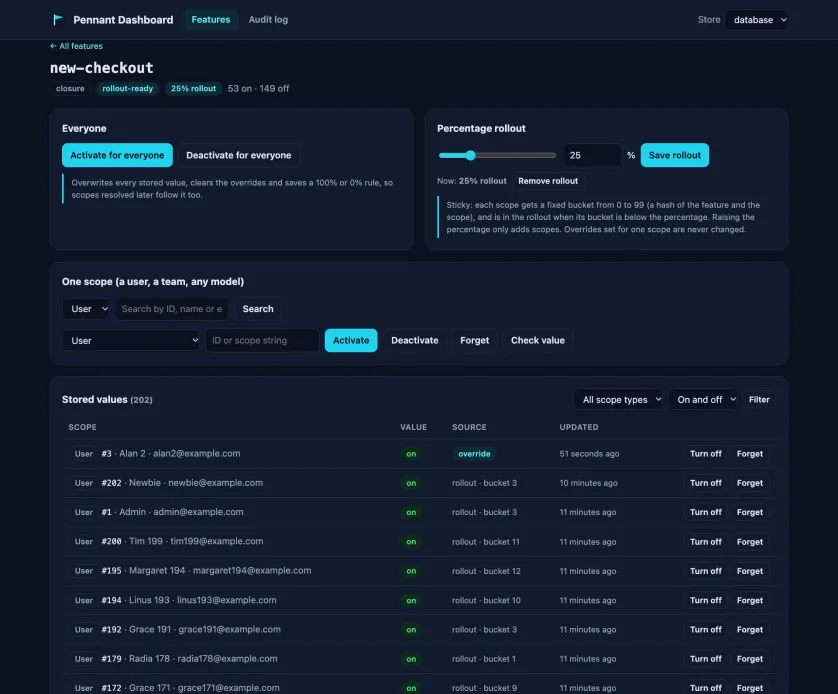Focus the Search by ID, name field

pyautogui.click(x=172, y=309)
